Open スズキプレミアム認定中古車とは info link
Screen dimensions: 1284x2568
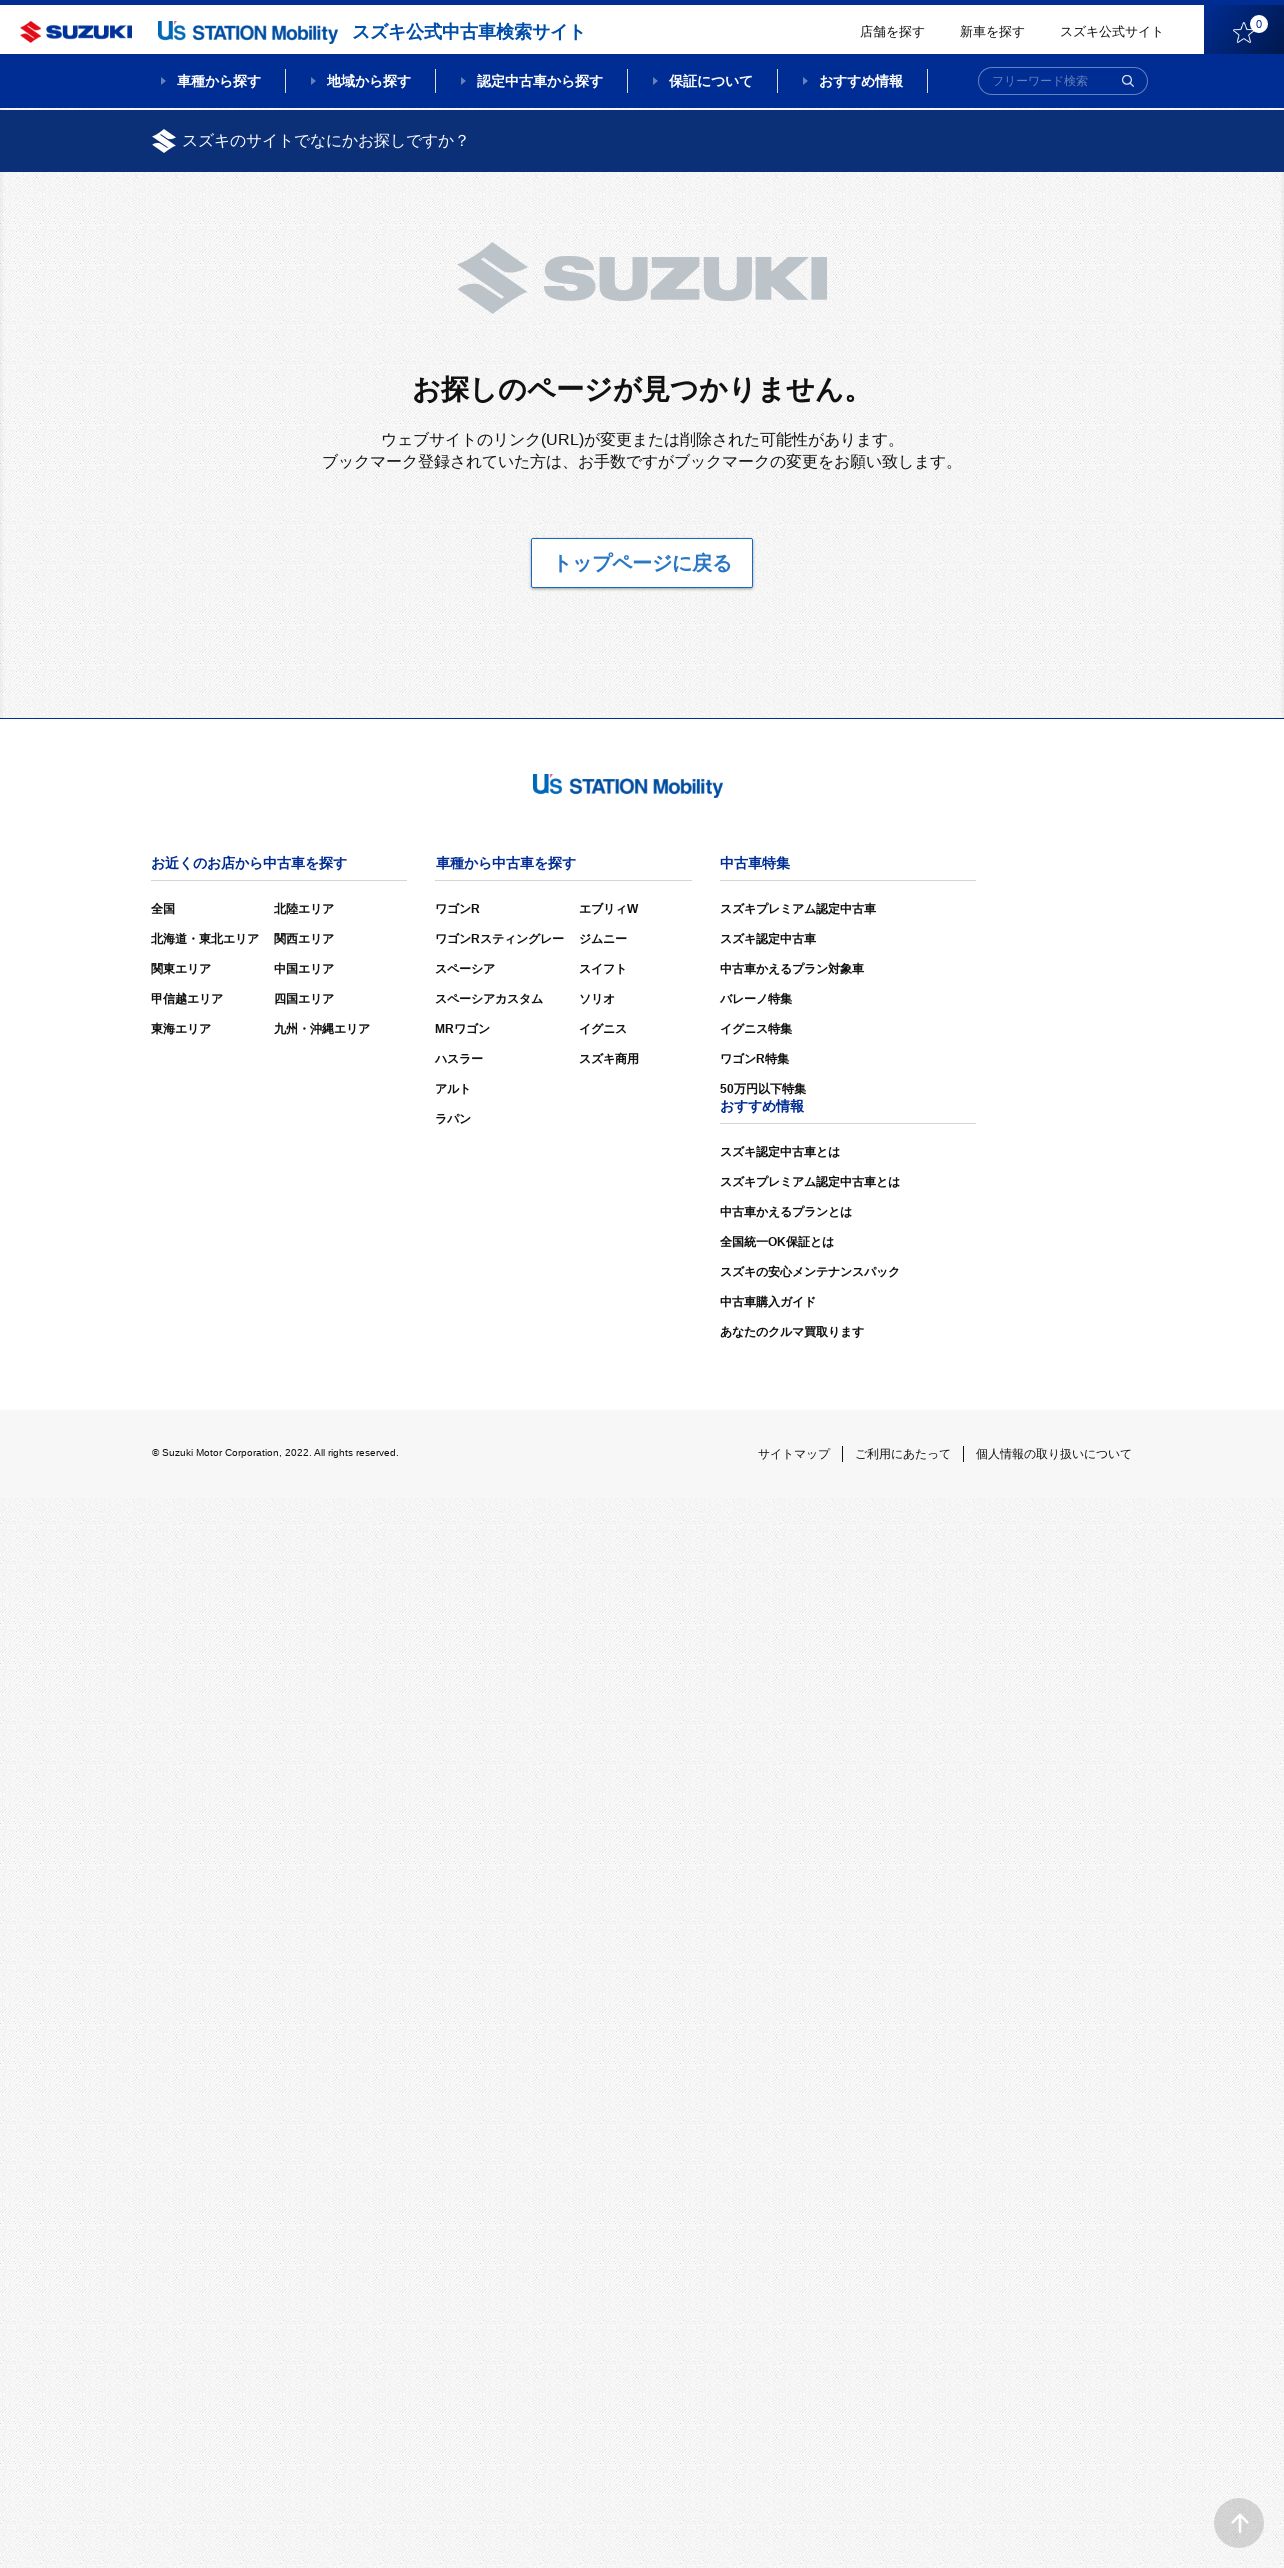click(810, 1182)
